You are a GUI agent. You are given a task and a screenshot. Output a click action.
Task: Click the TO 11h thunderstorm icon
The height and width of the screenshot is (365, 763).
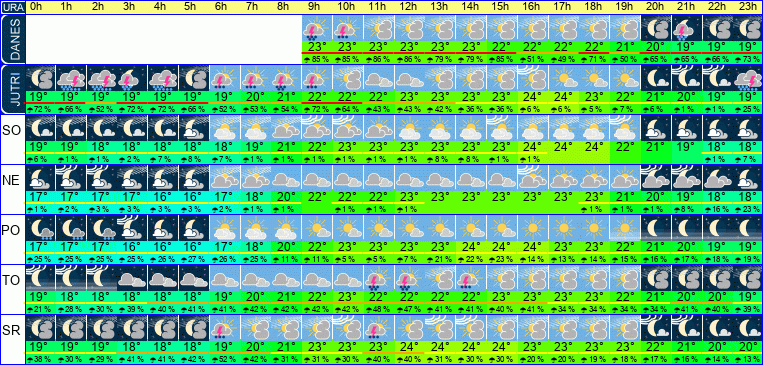378,278
